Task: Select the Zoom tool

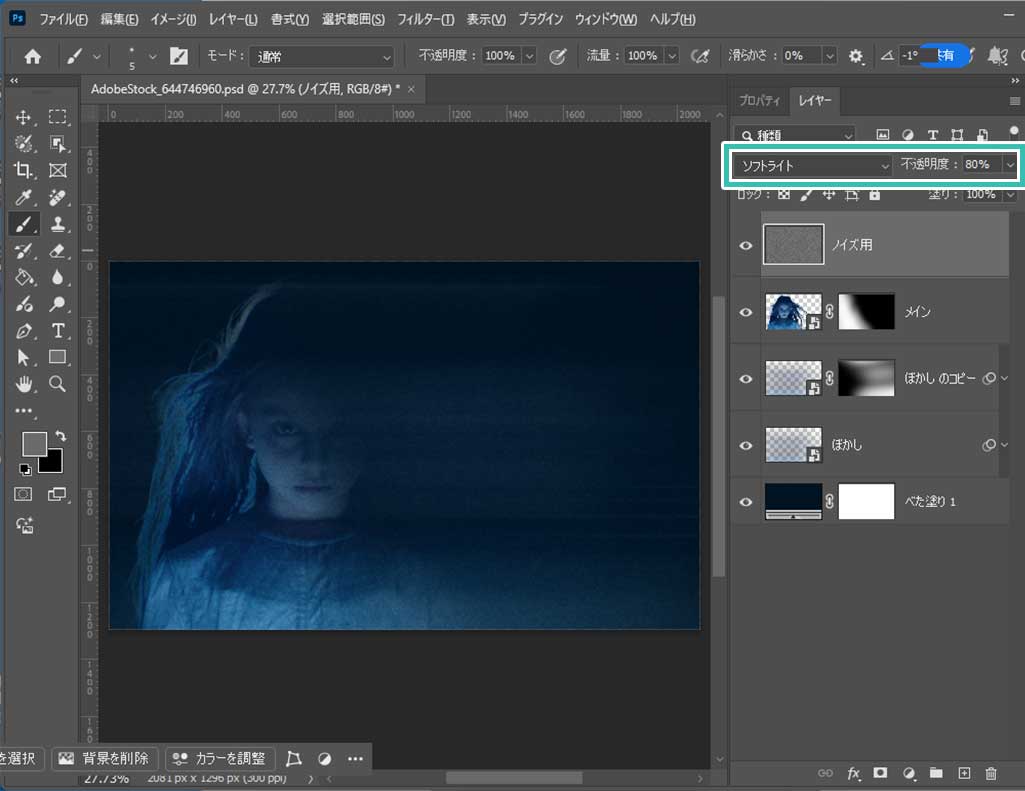Action: coord(58,383)
